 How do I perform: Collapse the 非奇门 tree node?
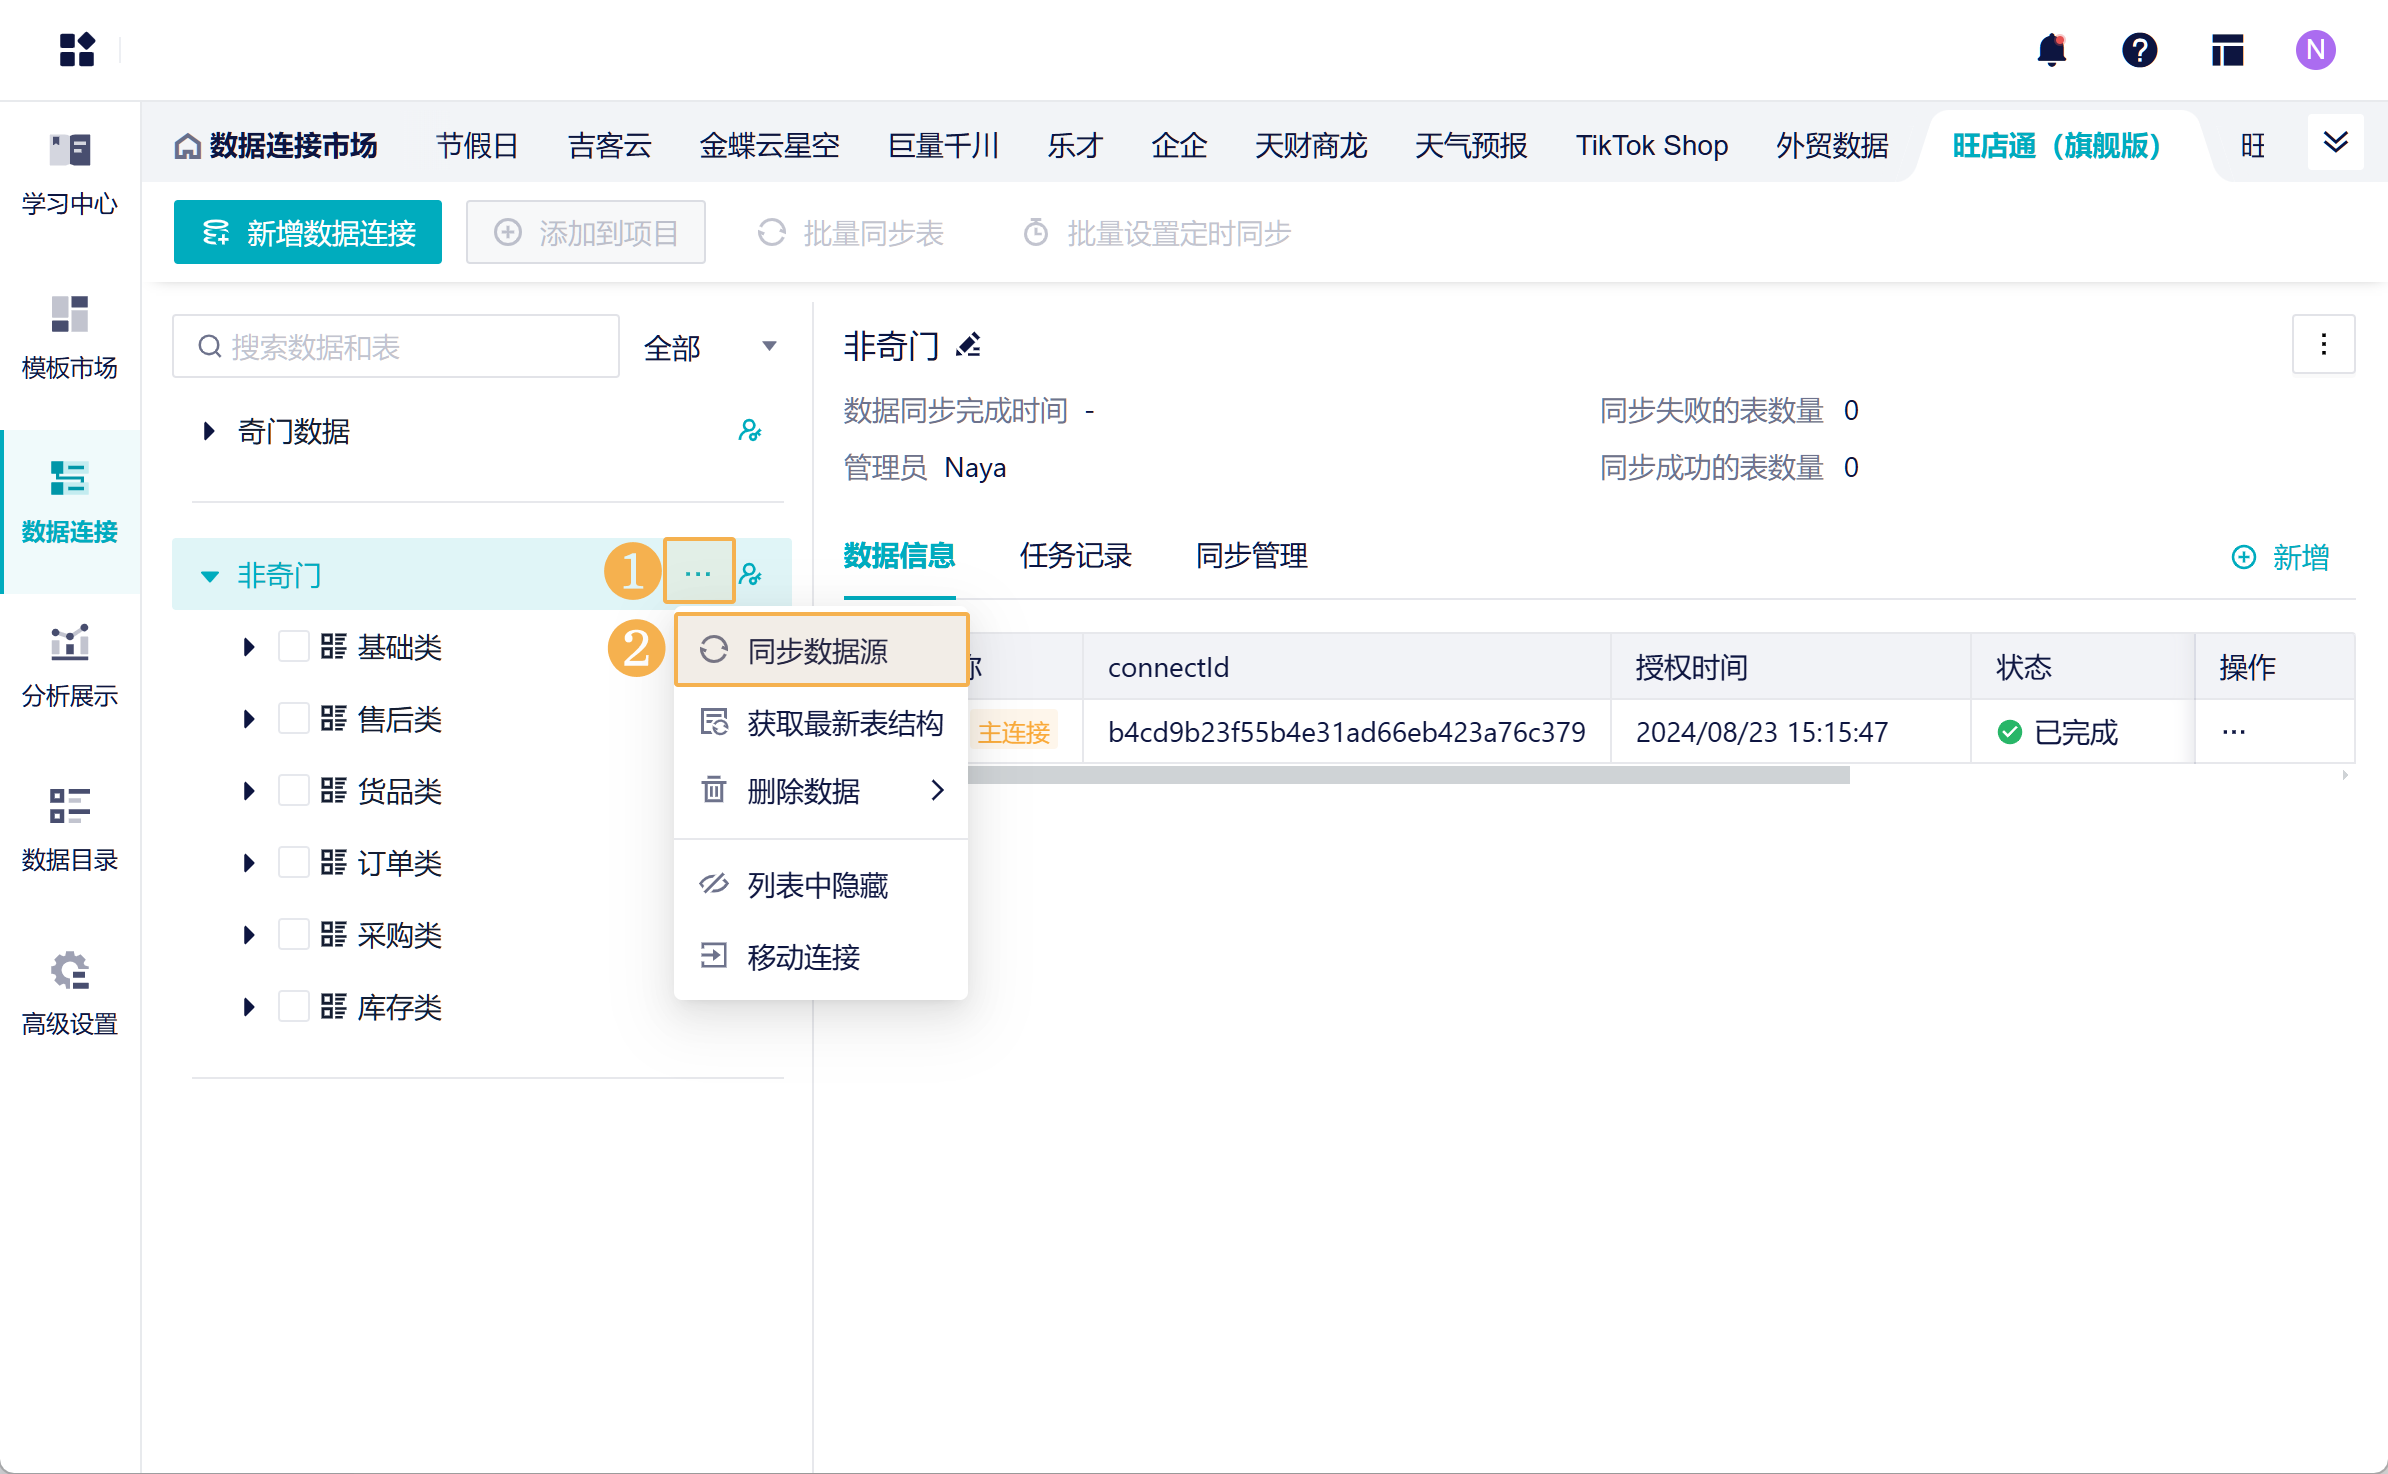point(209,576)
